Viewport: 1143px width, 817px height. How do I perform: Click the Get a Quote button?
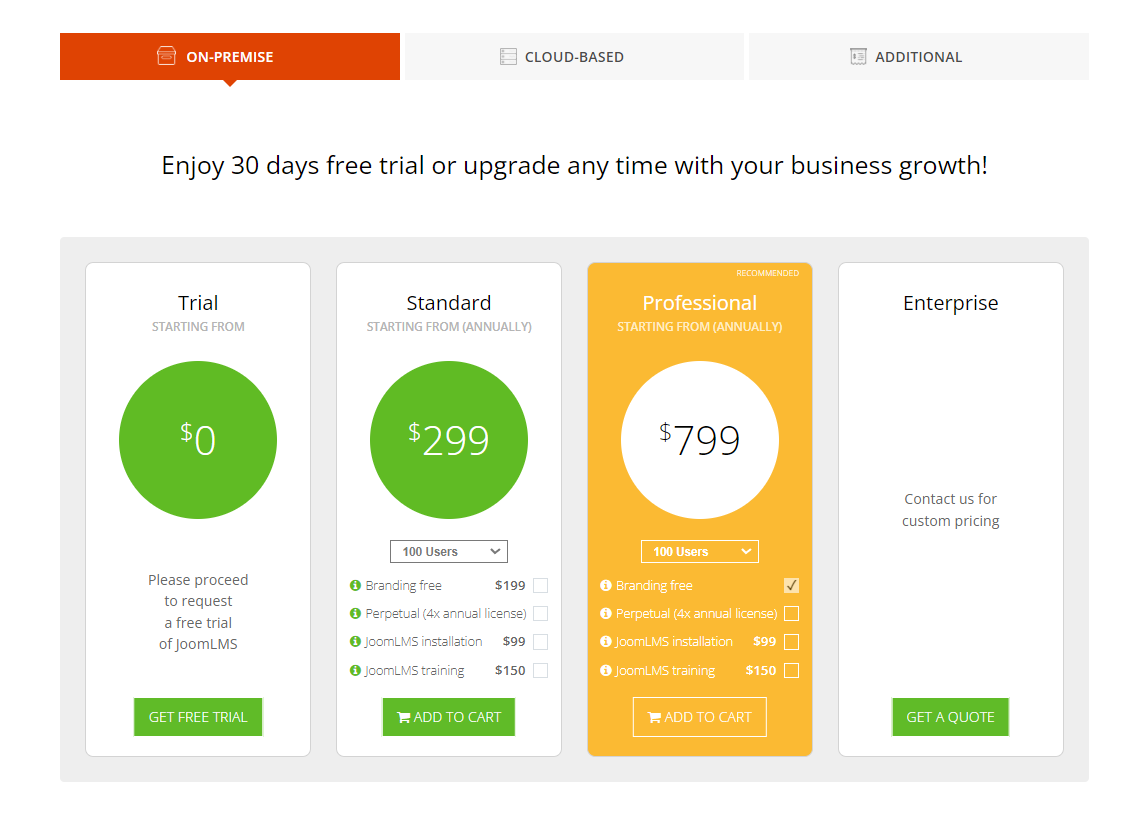point(950,717)
